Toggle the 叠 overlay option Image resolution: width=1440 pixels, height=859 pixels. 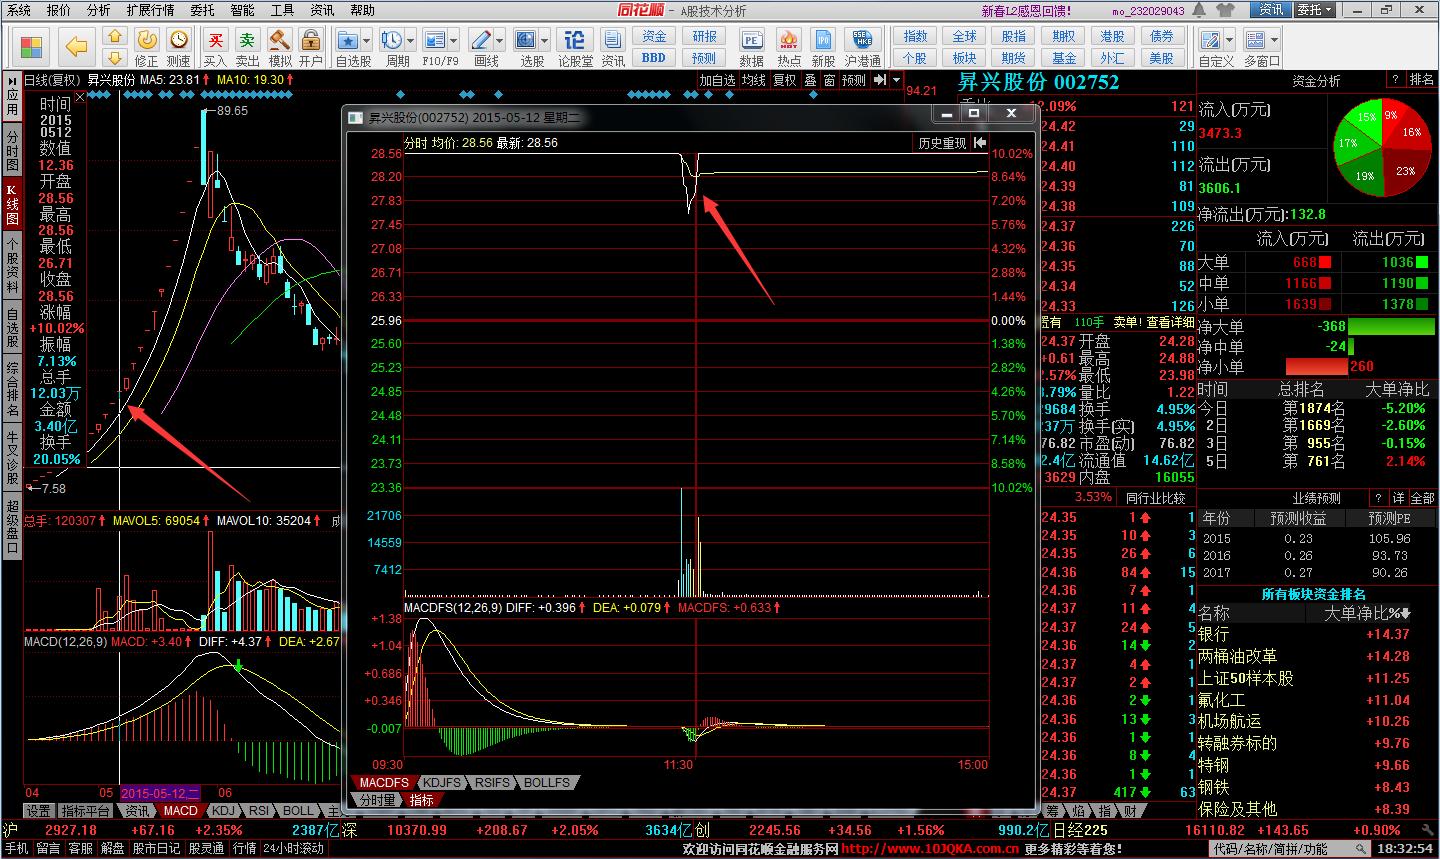pyautogui.click(x=810, y=80)
